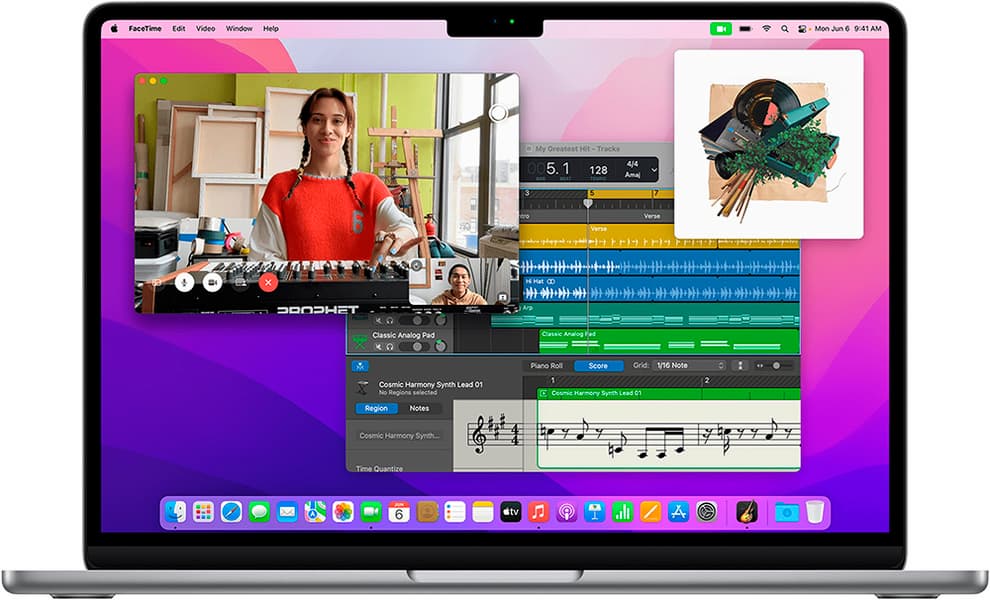Open the Edit menu

click(179, 28)
